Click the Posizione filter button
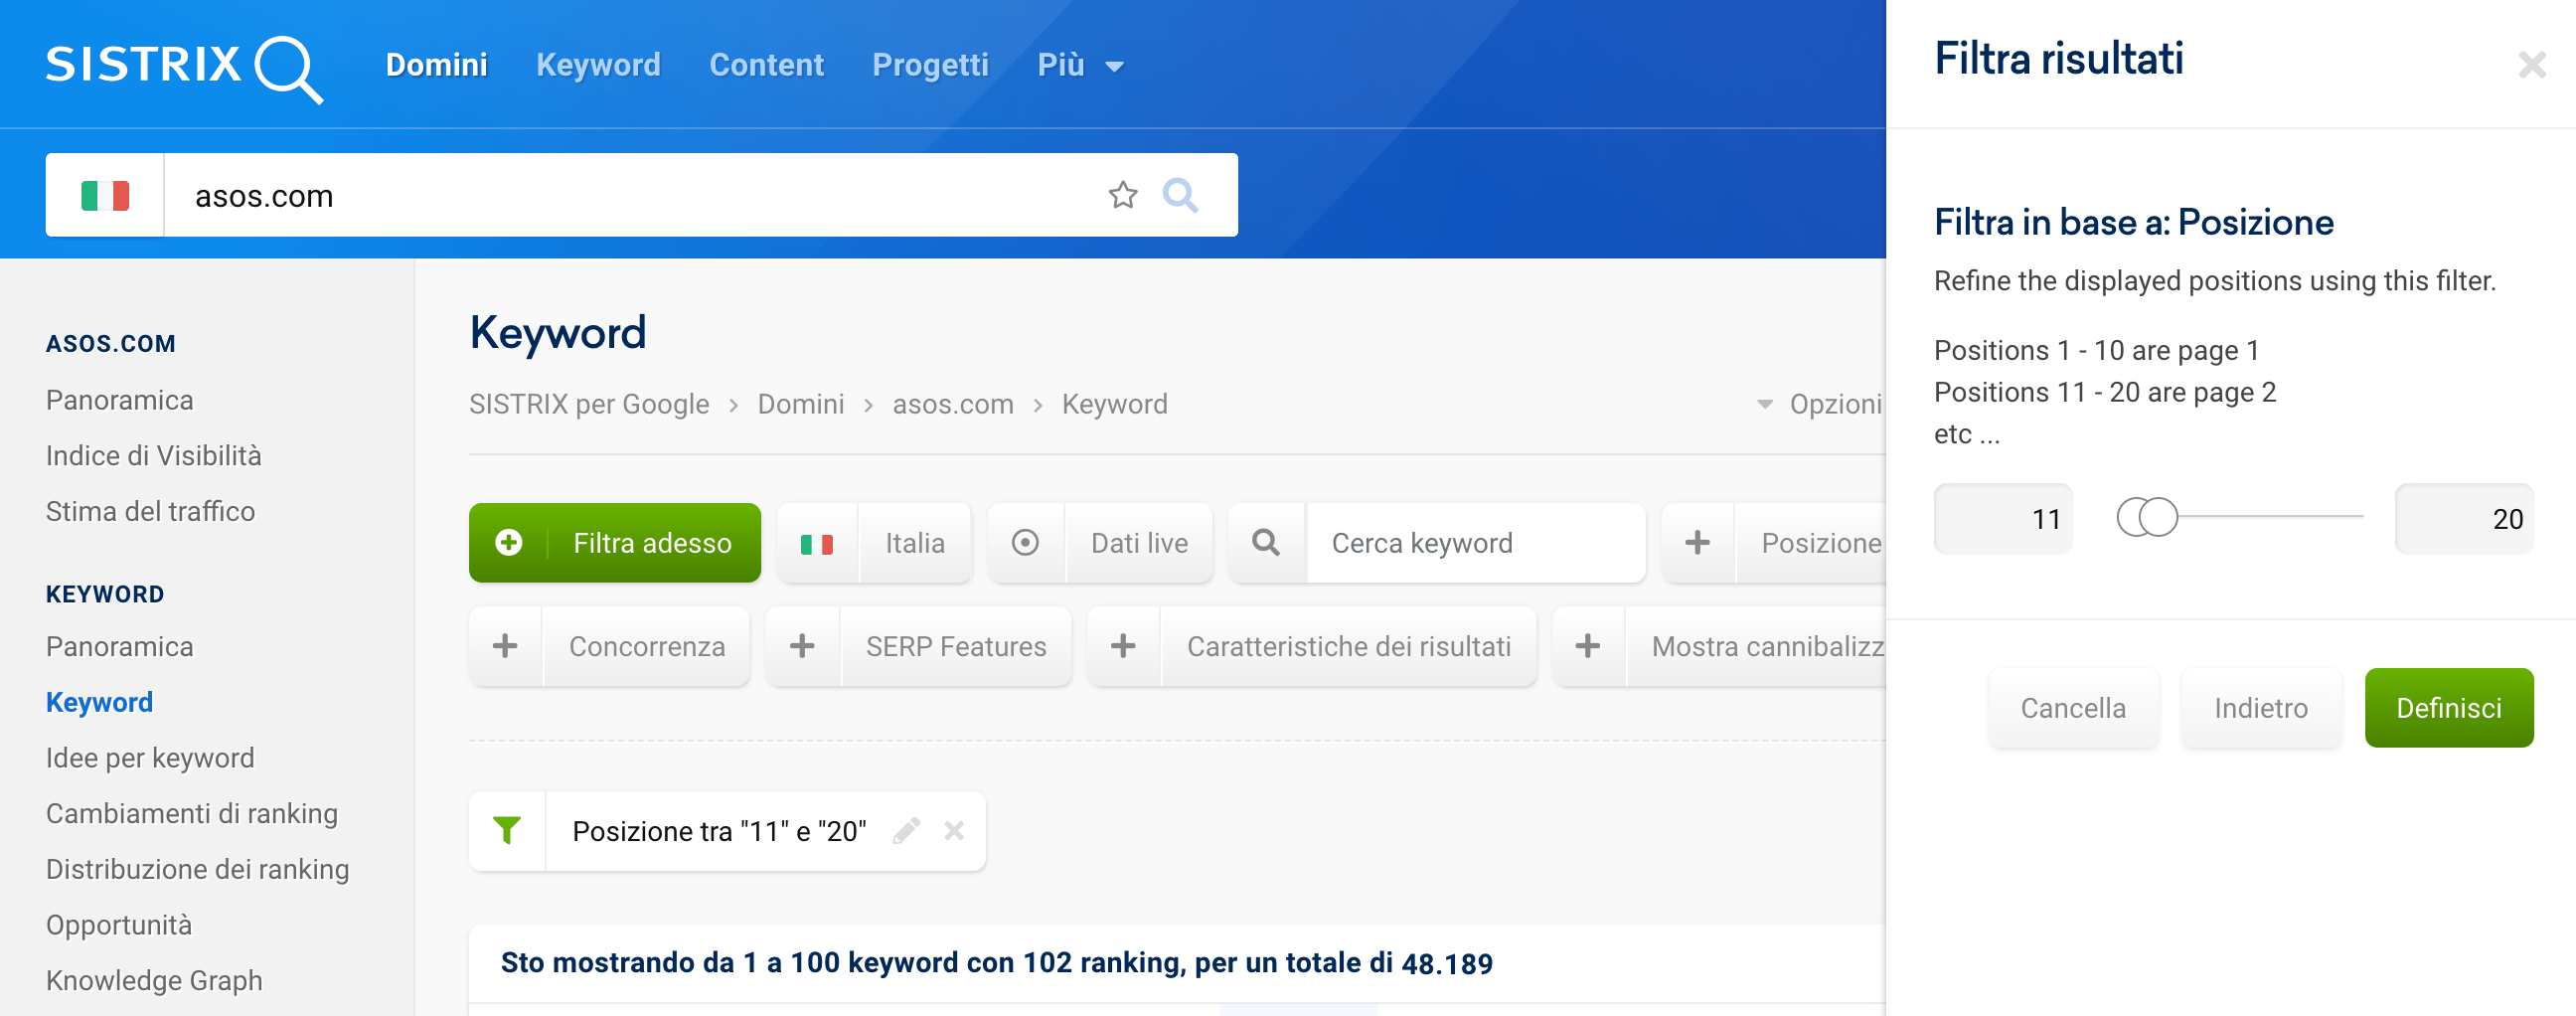Image resolution: width=2576 pixels, height=1016 pixels. pyautogui.click(x=1774, y=542)
